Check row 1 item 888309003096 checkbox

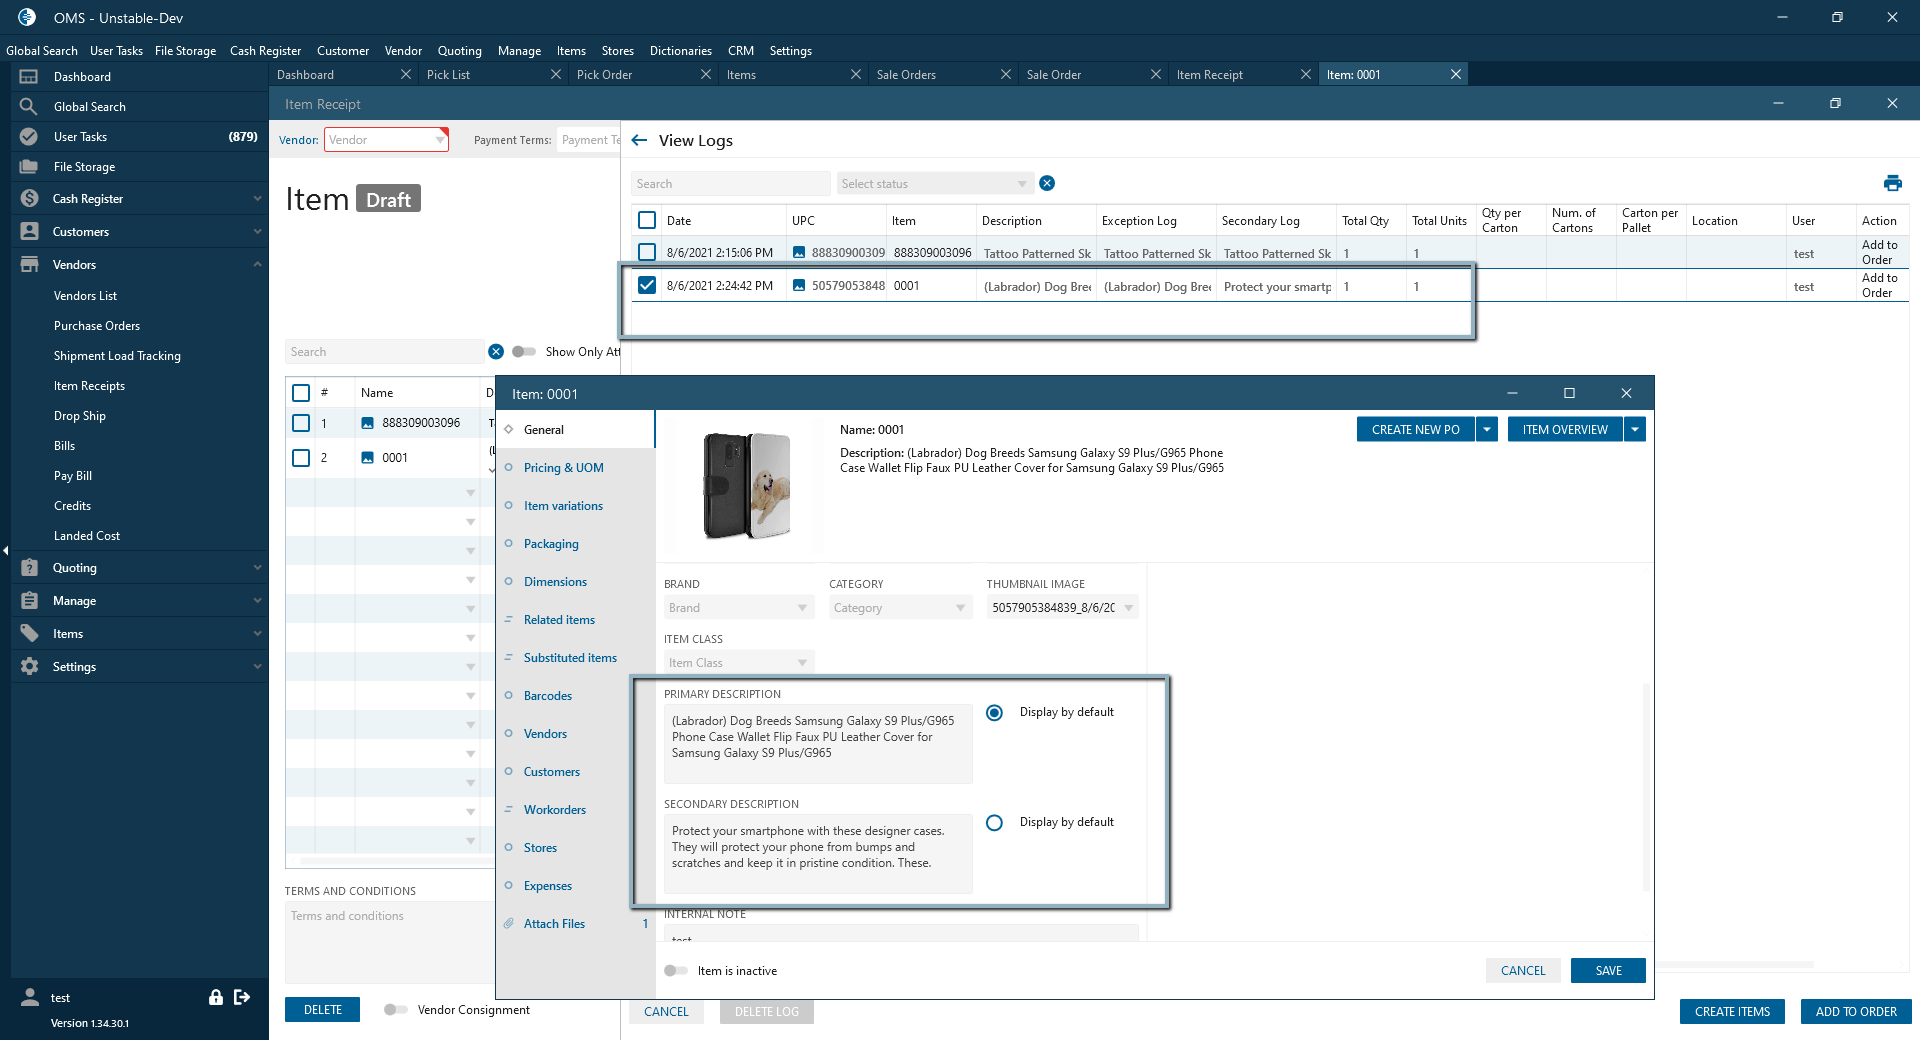[301, 424]
